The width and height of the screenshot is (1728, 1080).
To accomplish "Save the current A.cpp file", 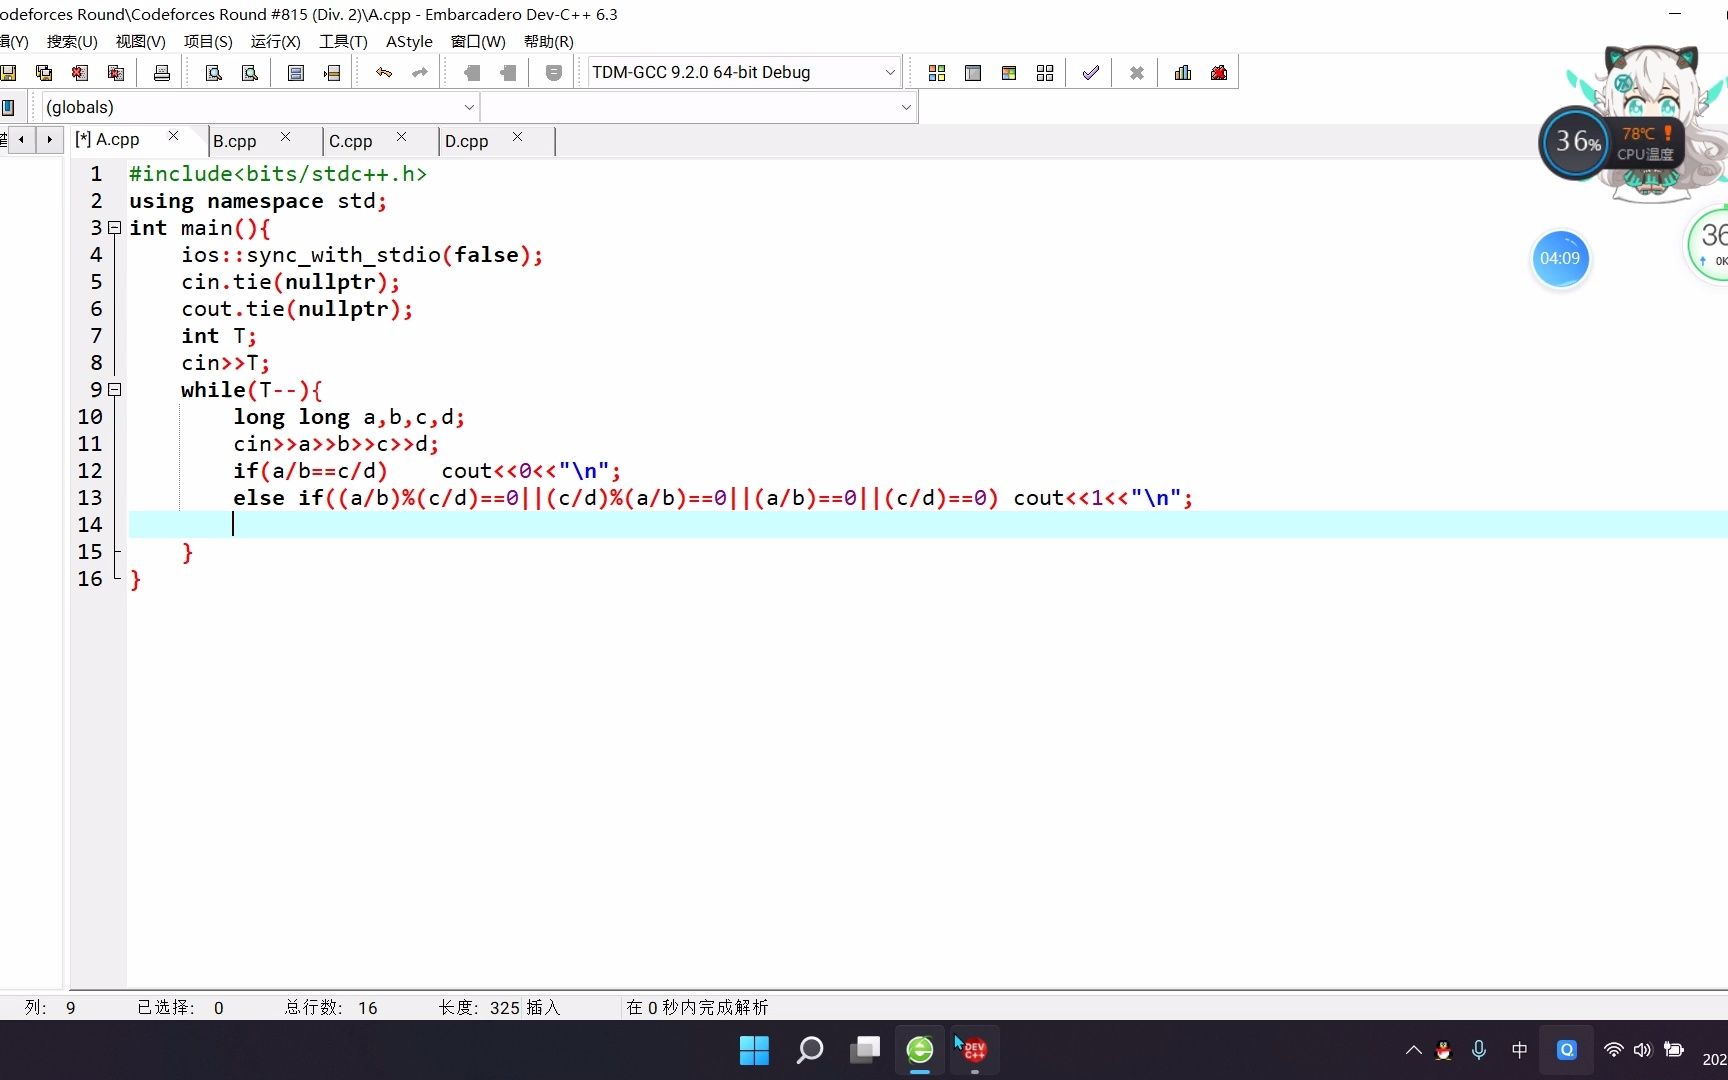I will 10,72.
